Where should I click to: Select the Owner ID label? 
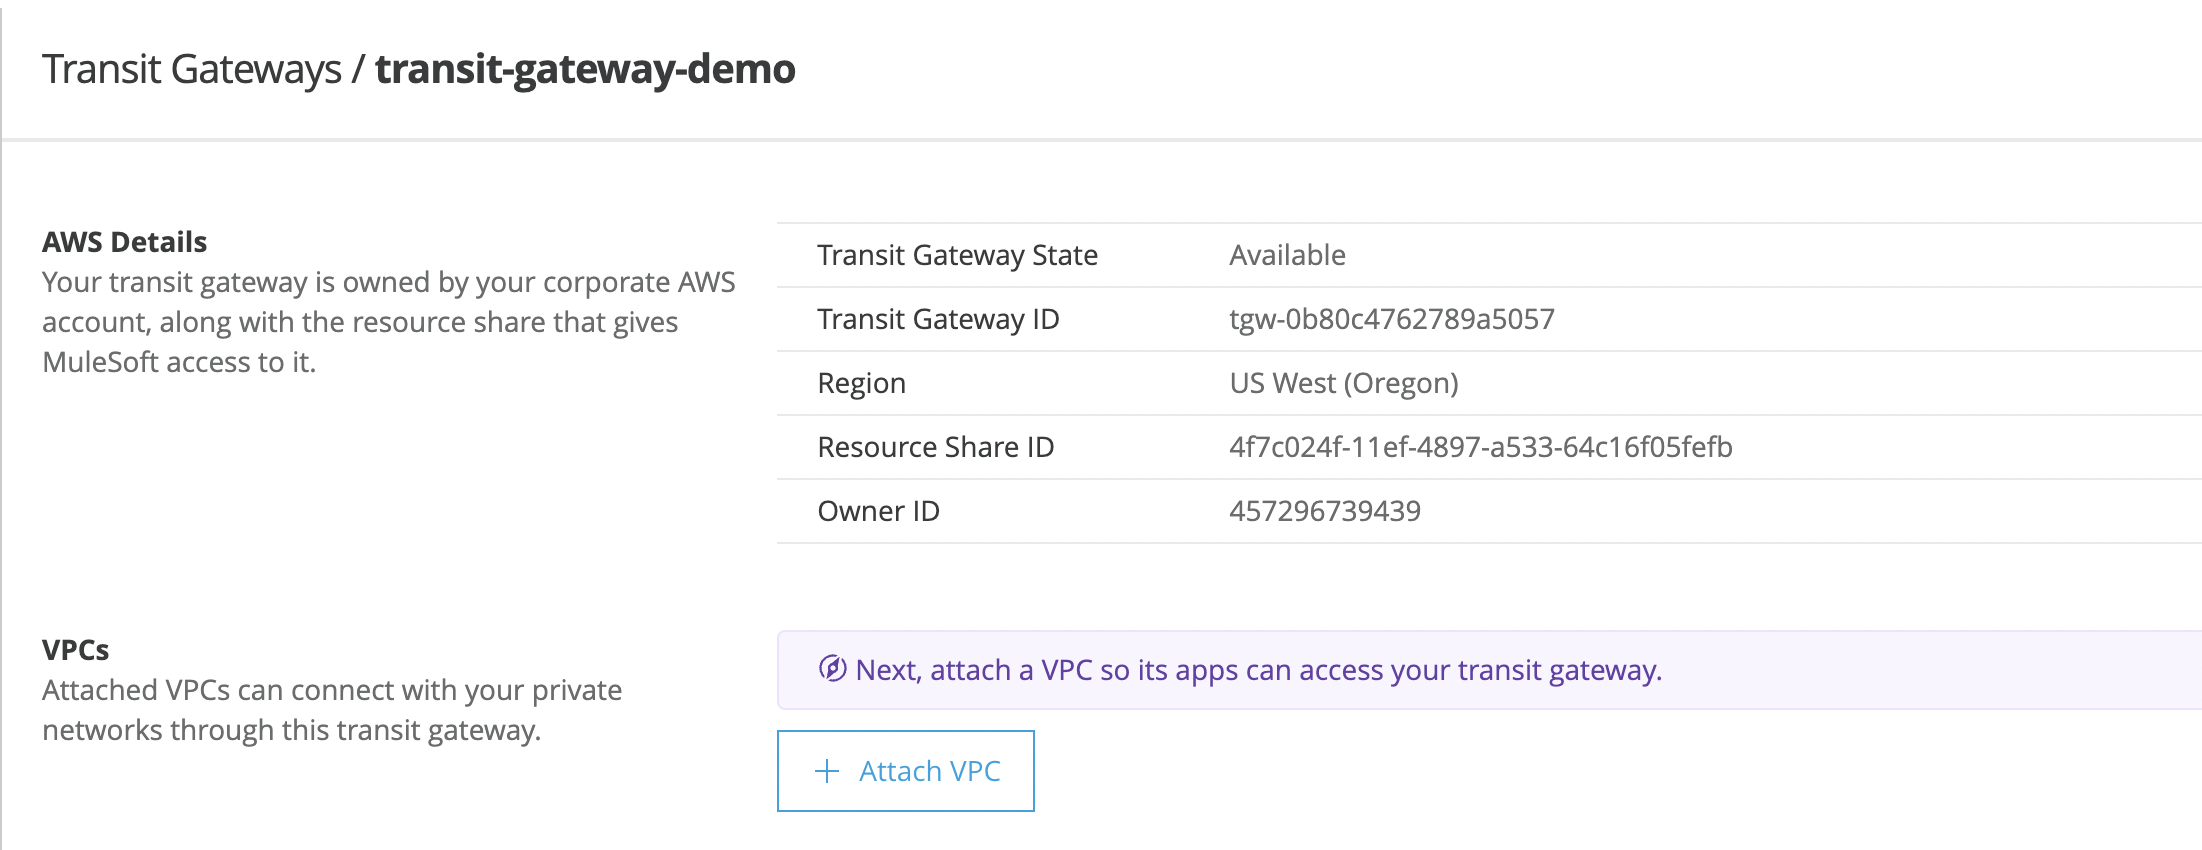click(x=878, y=511)
